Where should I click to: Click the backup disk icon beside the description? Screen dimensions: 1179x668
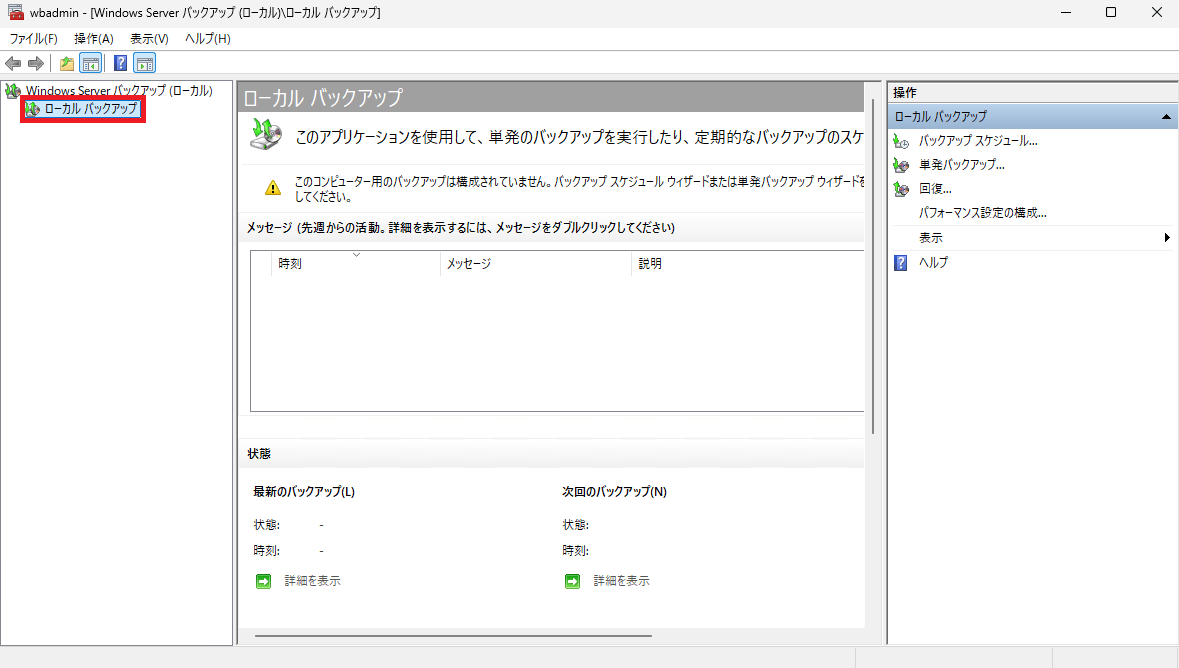(x=266, y=134)
